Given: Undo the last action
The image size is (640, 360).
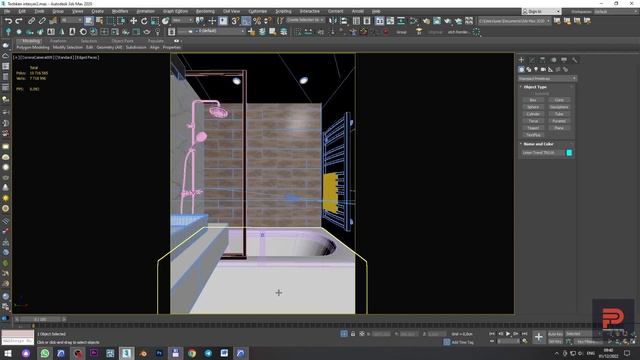Looking at the screenshot, I should (x=8, y=20).
